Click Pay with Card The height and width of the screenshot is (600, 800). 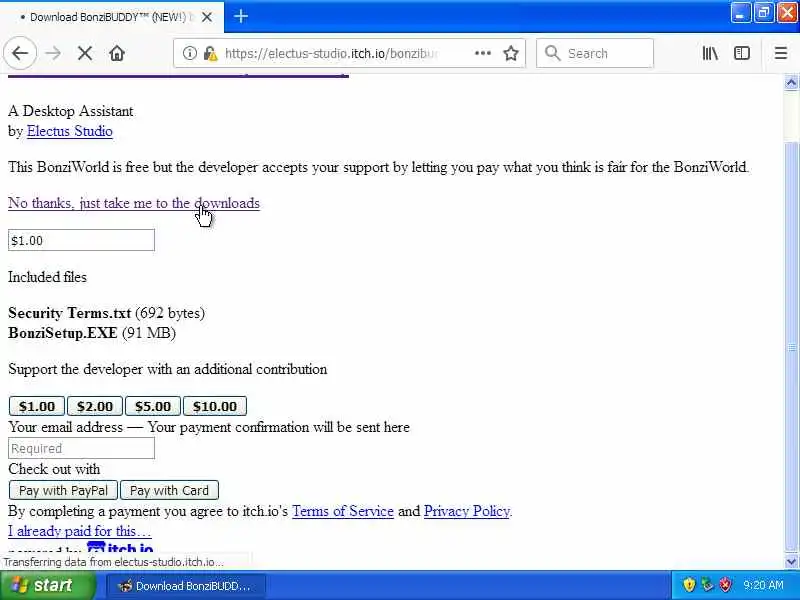point(169,490)
